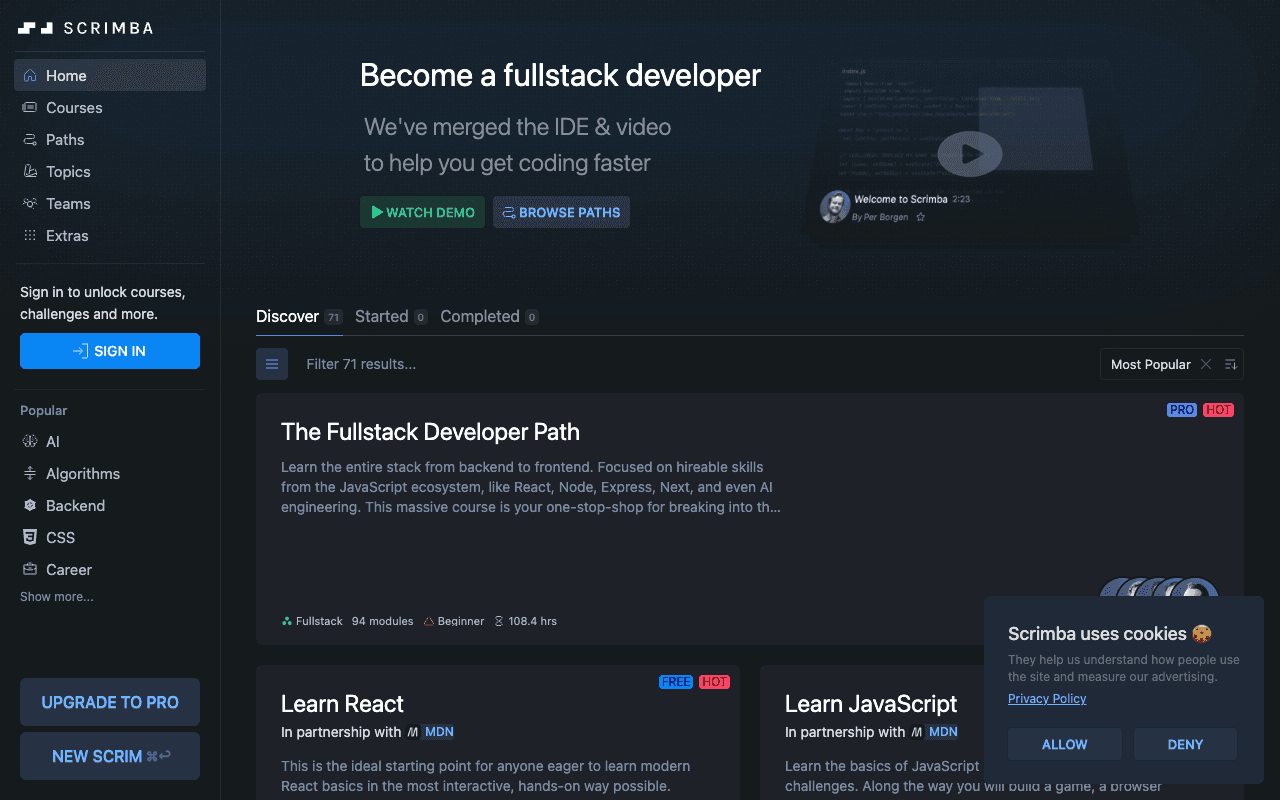
Task: Open the CSS topic
Action: pos(110,537)
